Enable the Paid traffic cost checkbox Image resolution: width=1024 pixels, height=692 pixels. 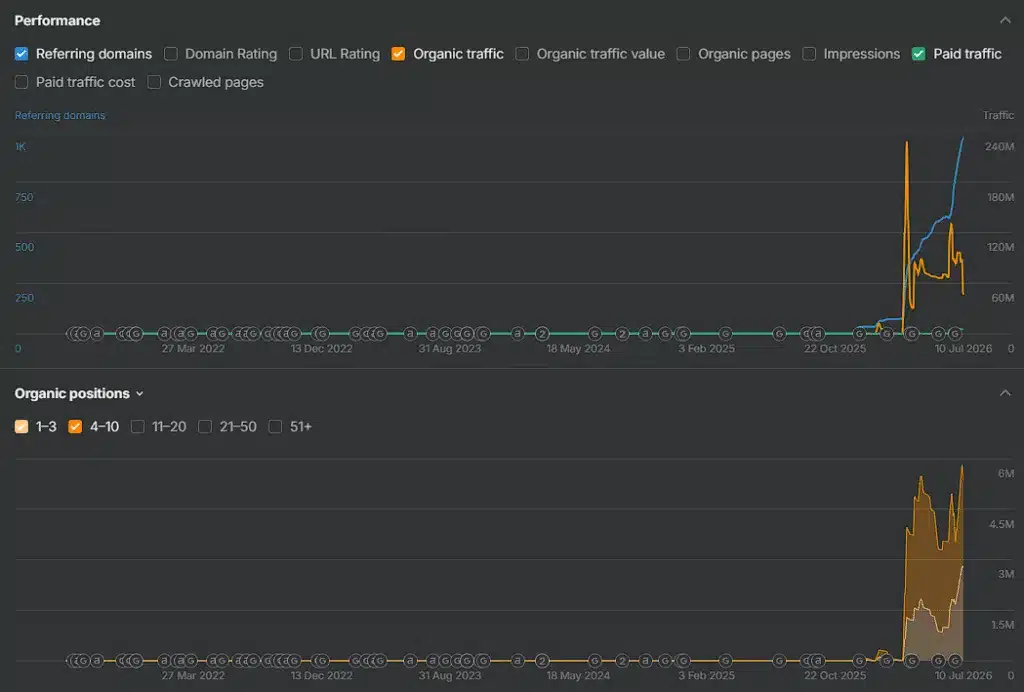[22, 82]
